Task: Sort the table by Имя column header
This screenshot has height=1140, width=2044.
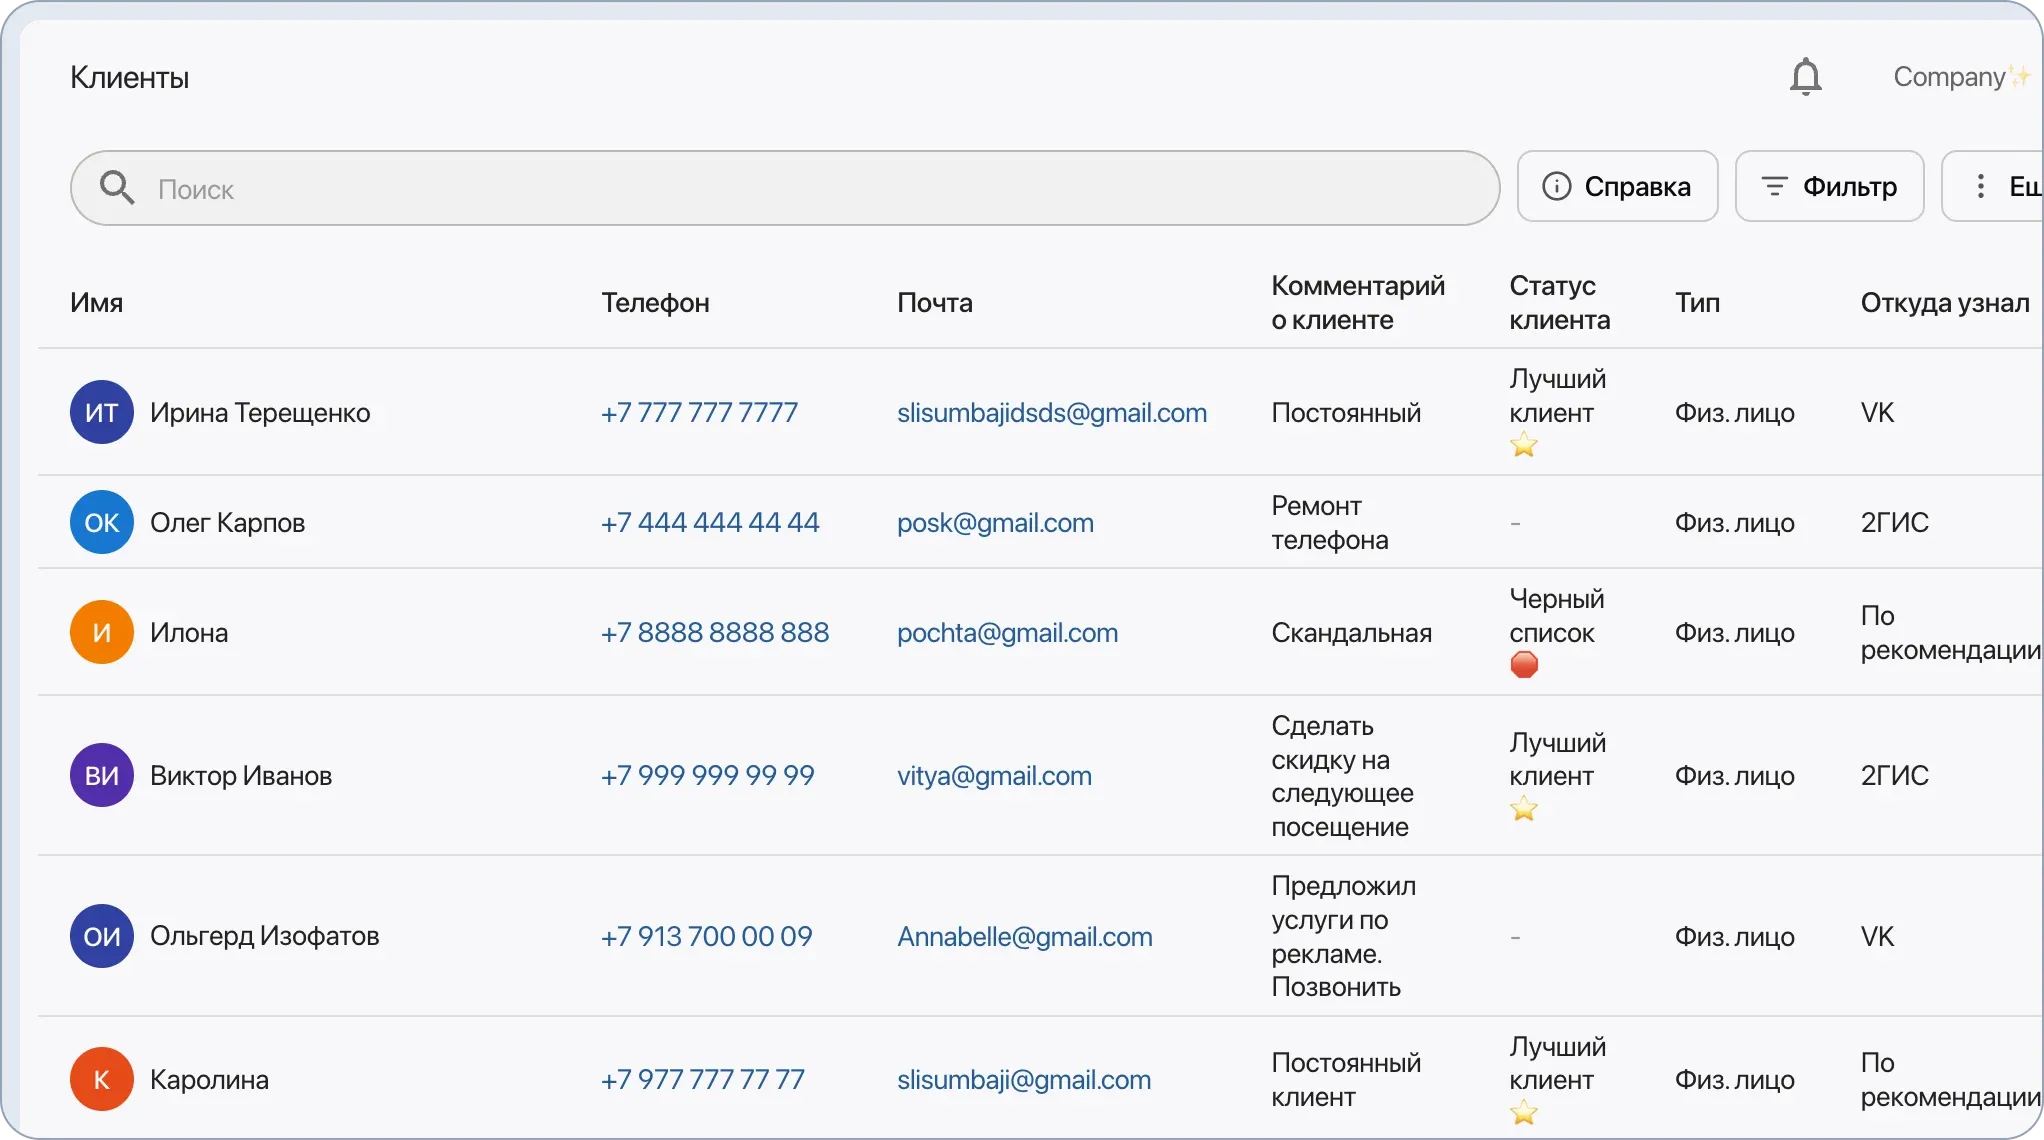Action: (96, 303)
